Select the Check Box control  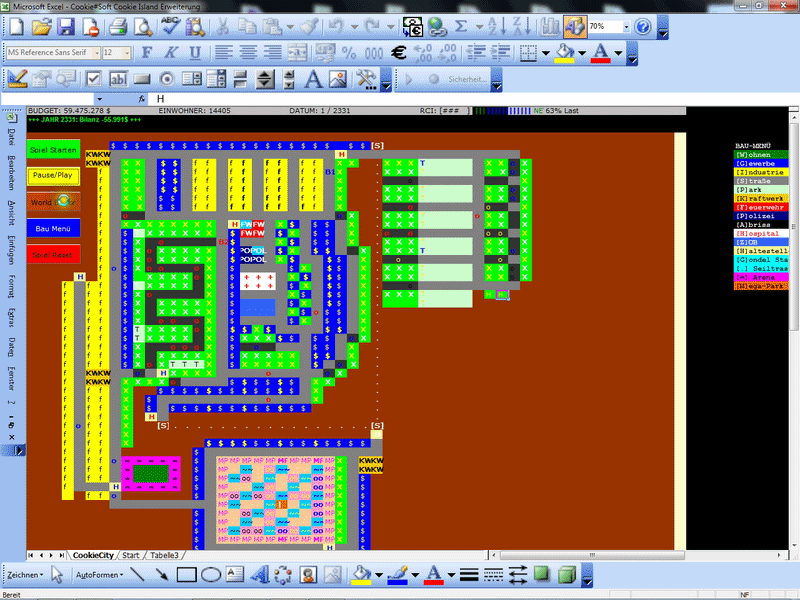pyautogui.click(x=93, y=79)
